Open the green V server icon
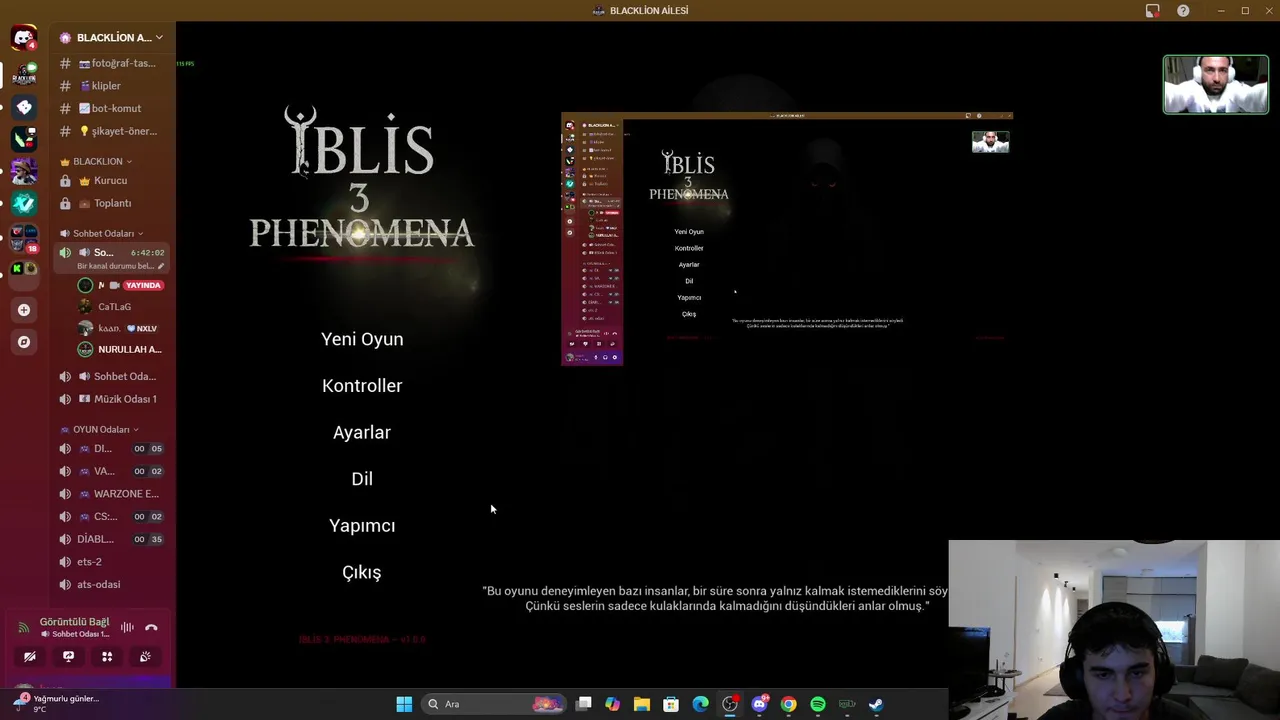The width and height of the screenshot is (1280, 720). click(x=24, y=203)
